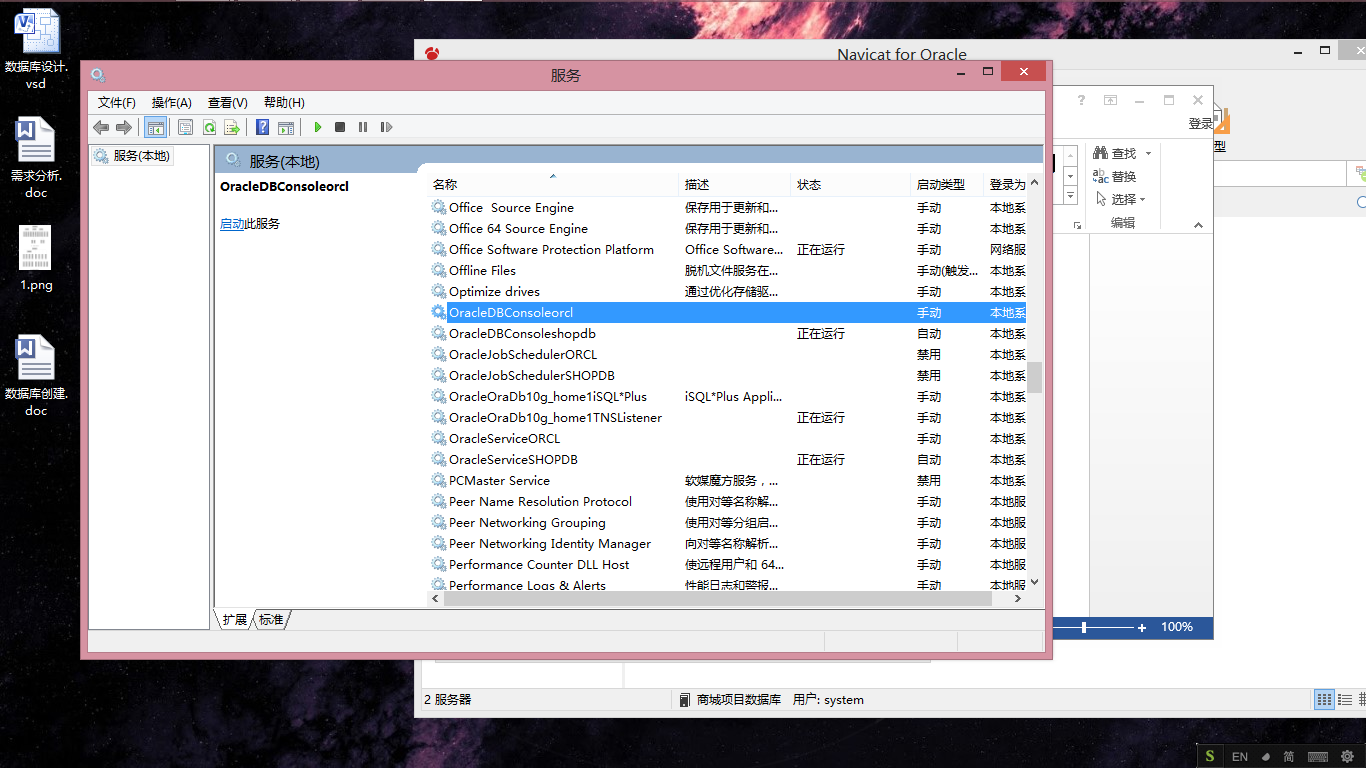Click the gear icon of OracleServiceORCL row

439,438
